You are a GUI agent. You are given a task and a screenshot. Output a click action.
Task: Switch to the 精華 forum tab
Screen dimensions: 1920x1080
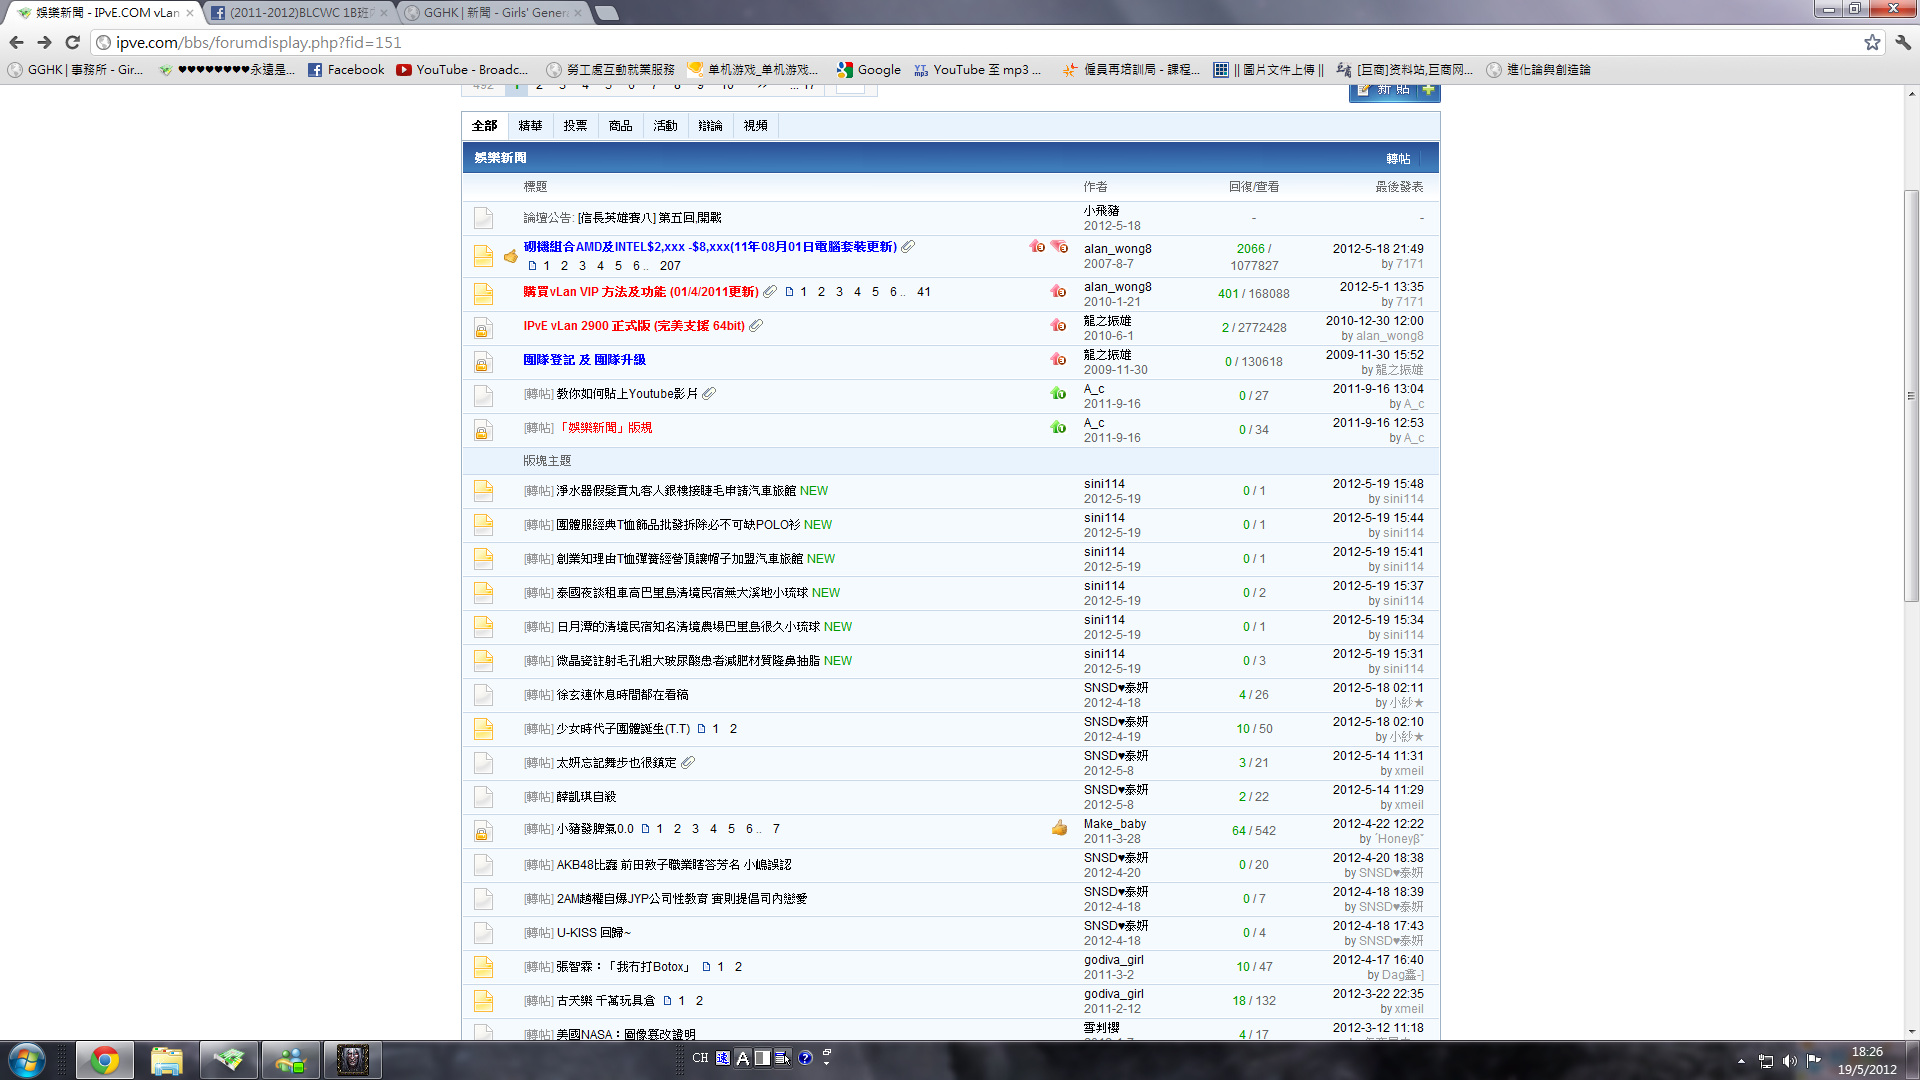pyautogui.click(x=530, y=126)
